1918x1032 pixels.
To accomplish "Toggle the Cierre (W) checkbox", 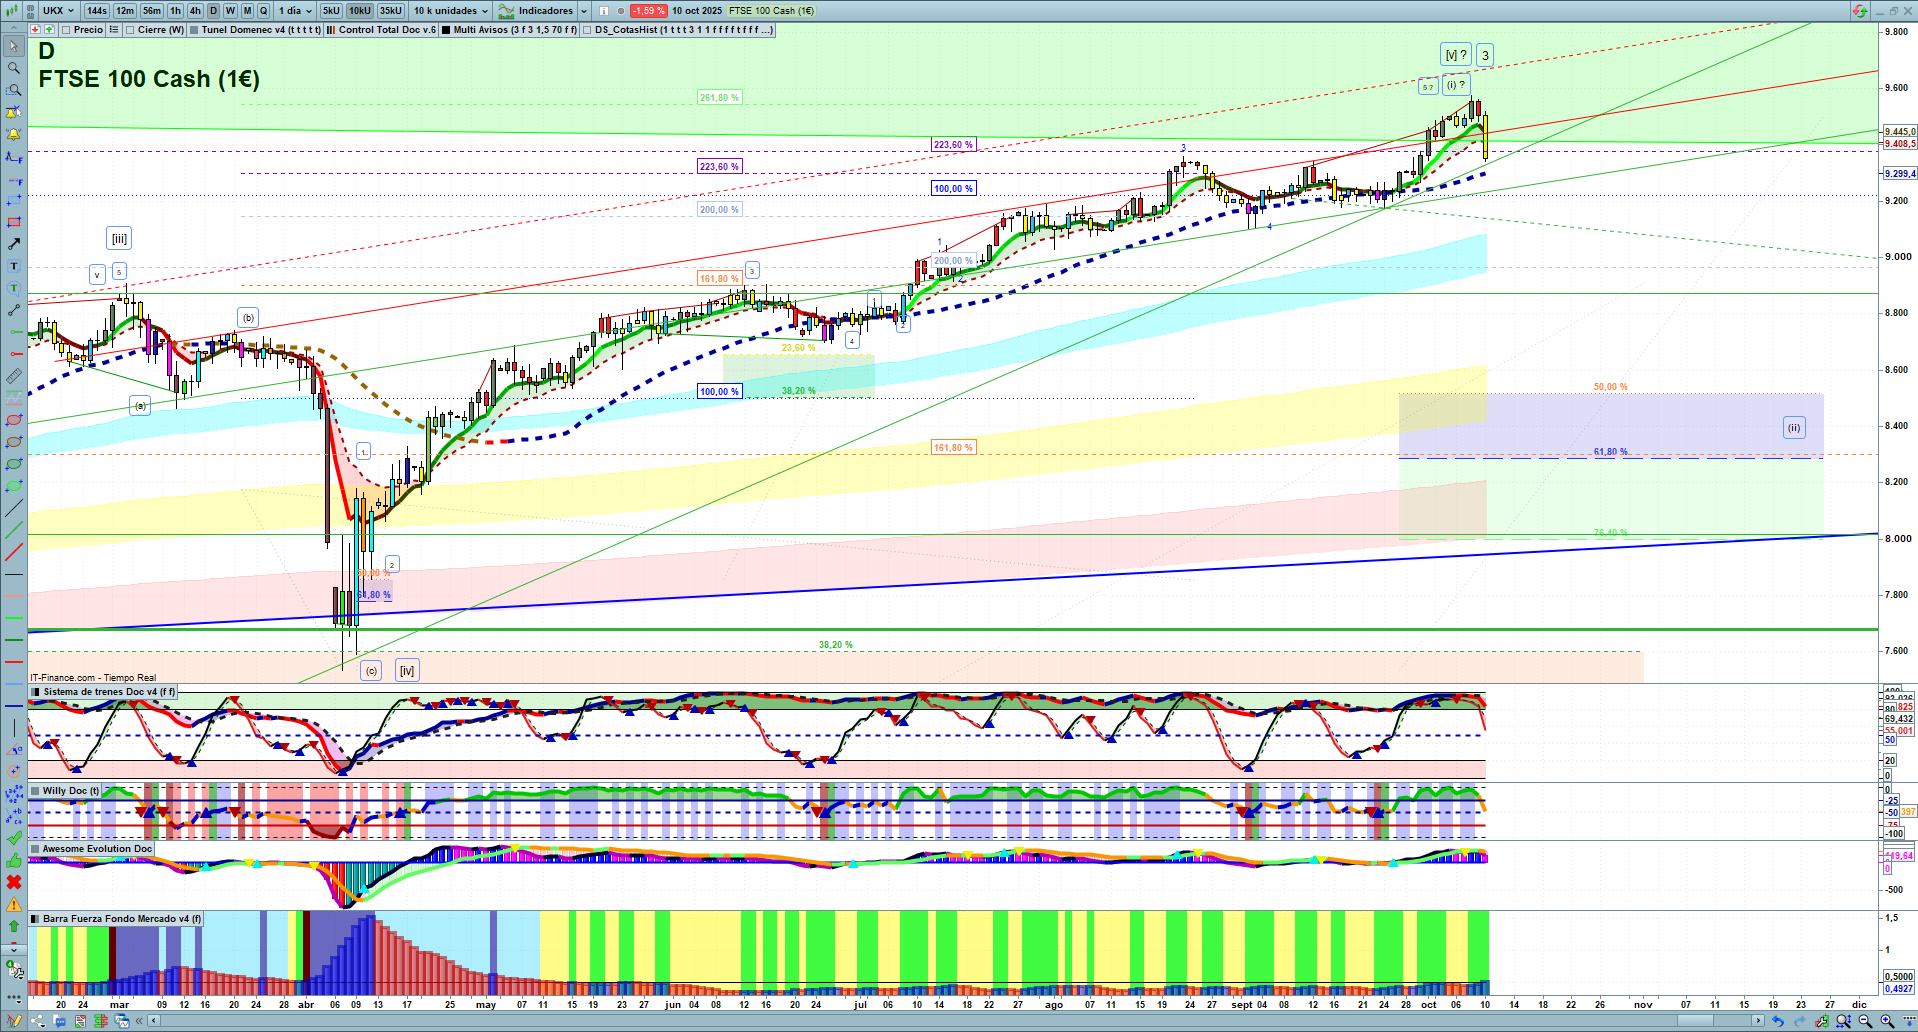I will 130,30.
